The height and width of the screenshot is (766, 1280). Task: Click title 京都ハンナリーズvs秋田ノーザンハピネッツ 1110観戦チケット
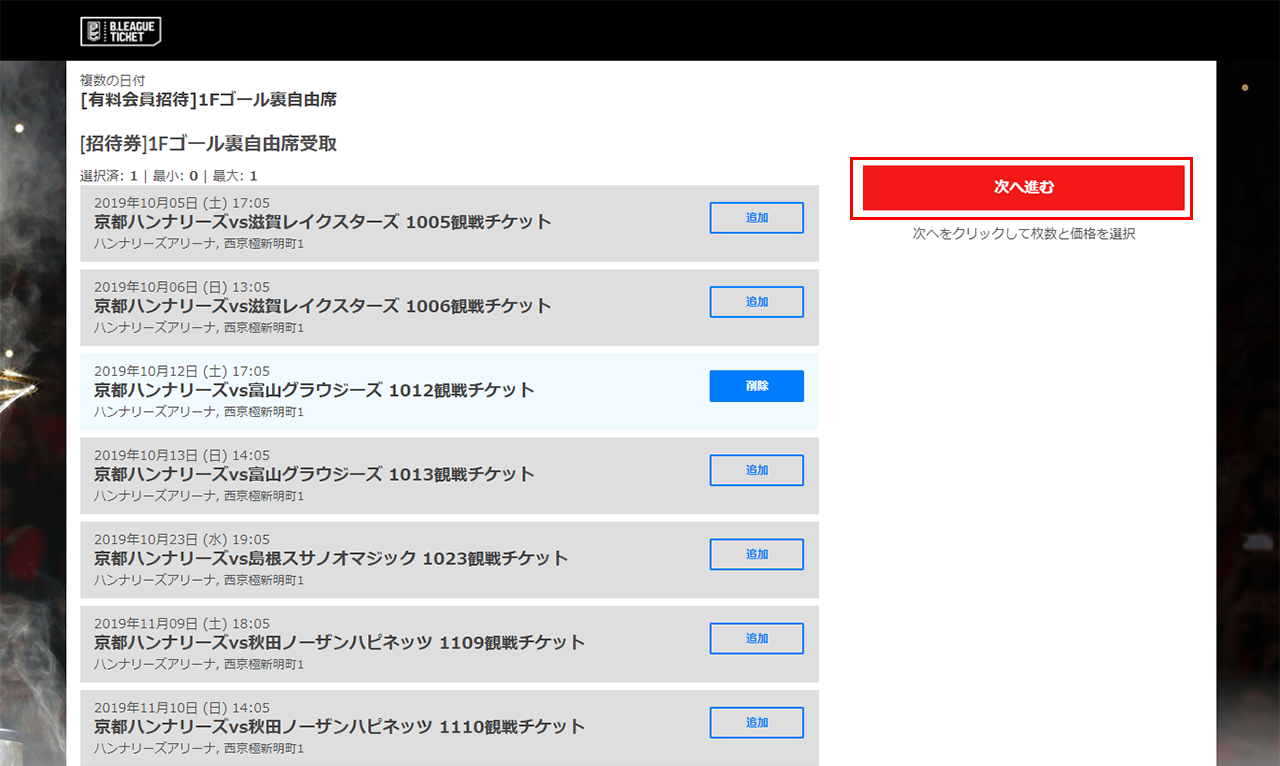[x=340, y=726]
